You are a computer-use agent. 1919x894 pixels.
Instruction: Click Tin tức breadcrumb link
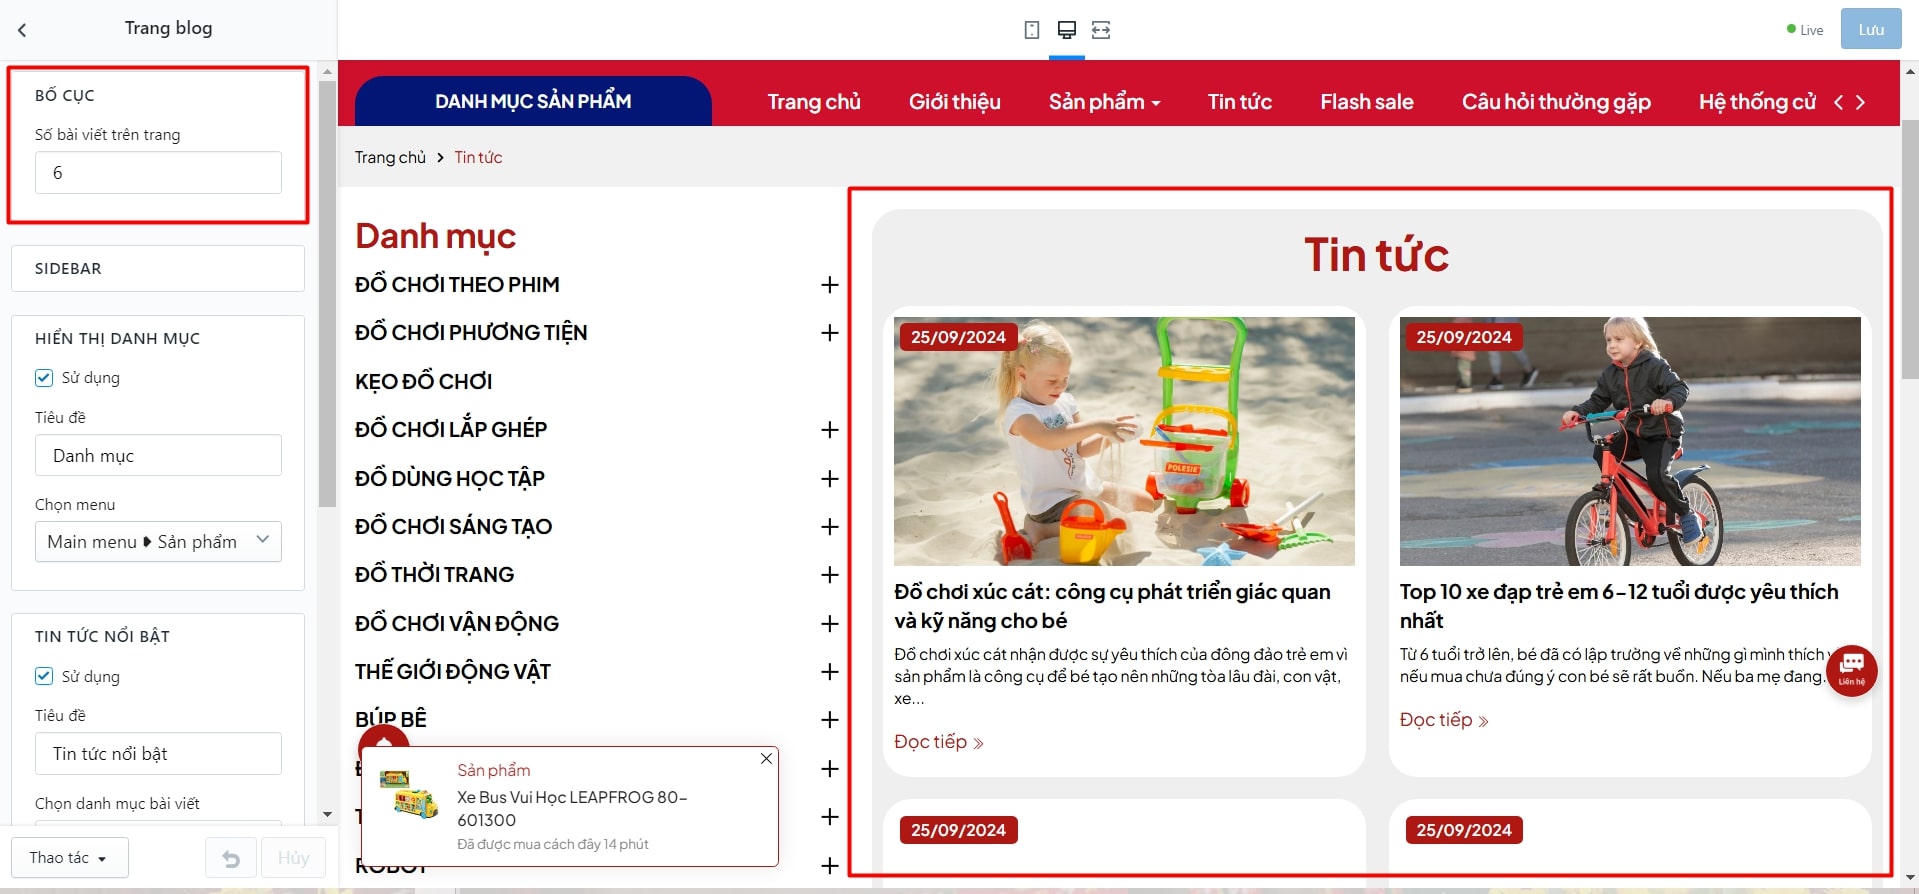478,157
